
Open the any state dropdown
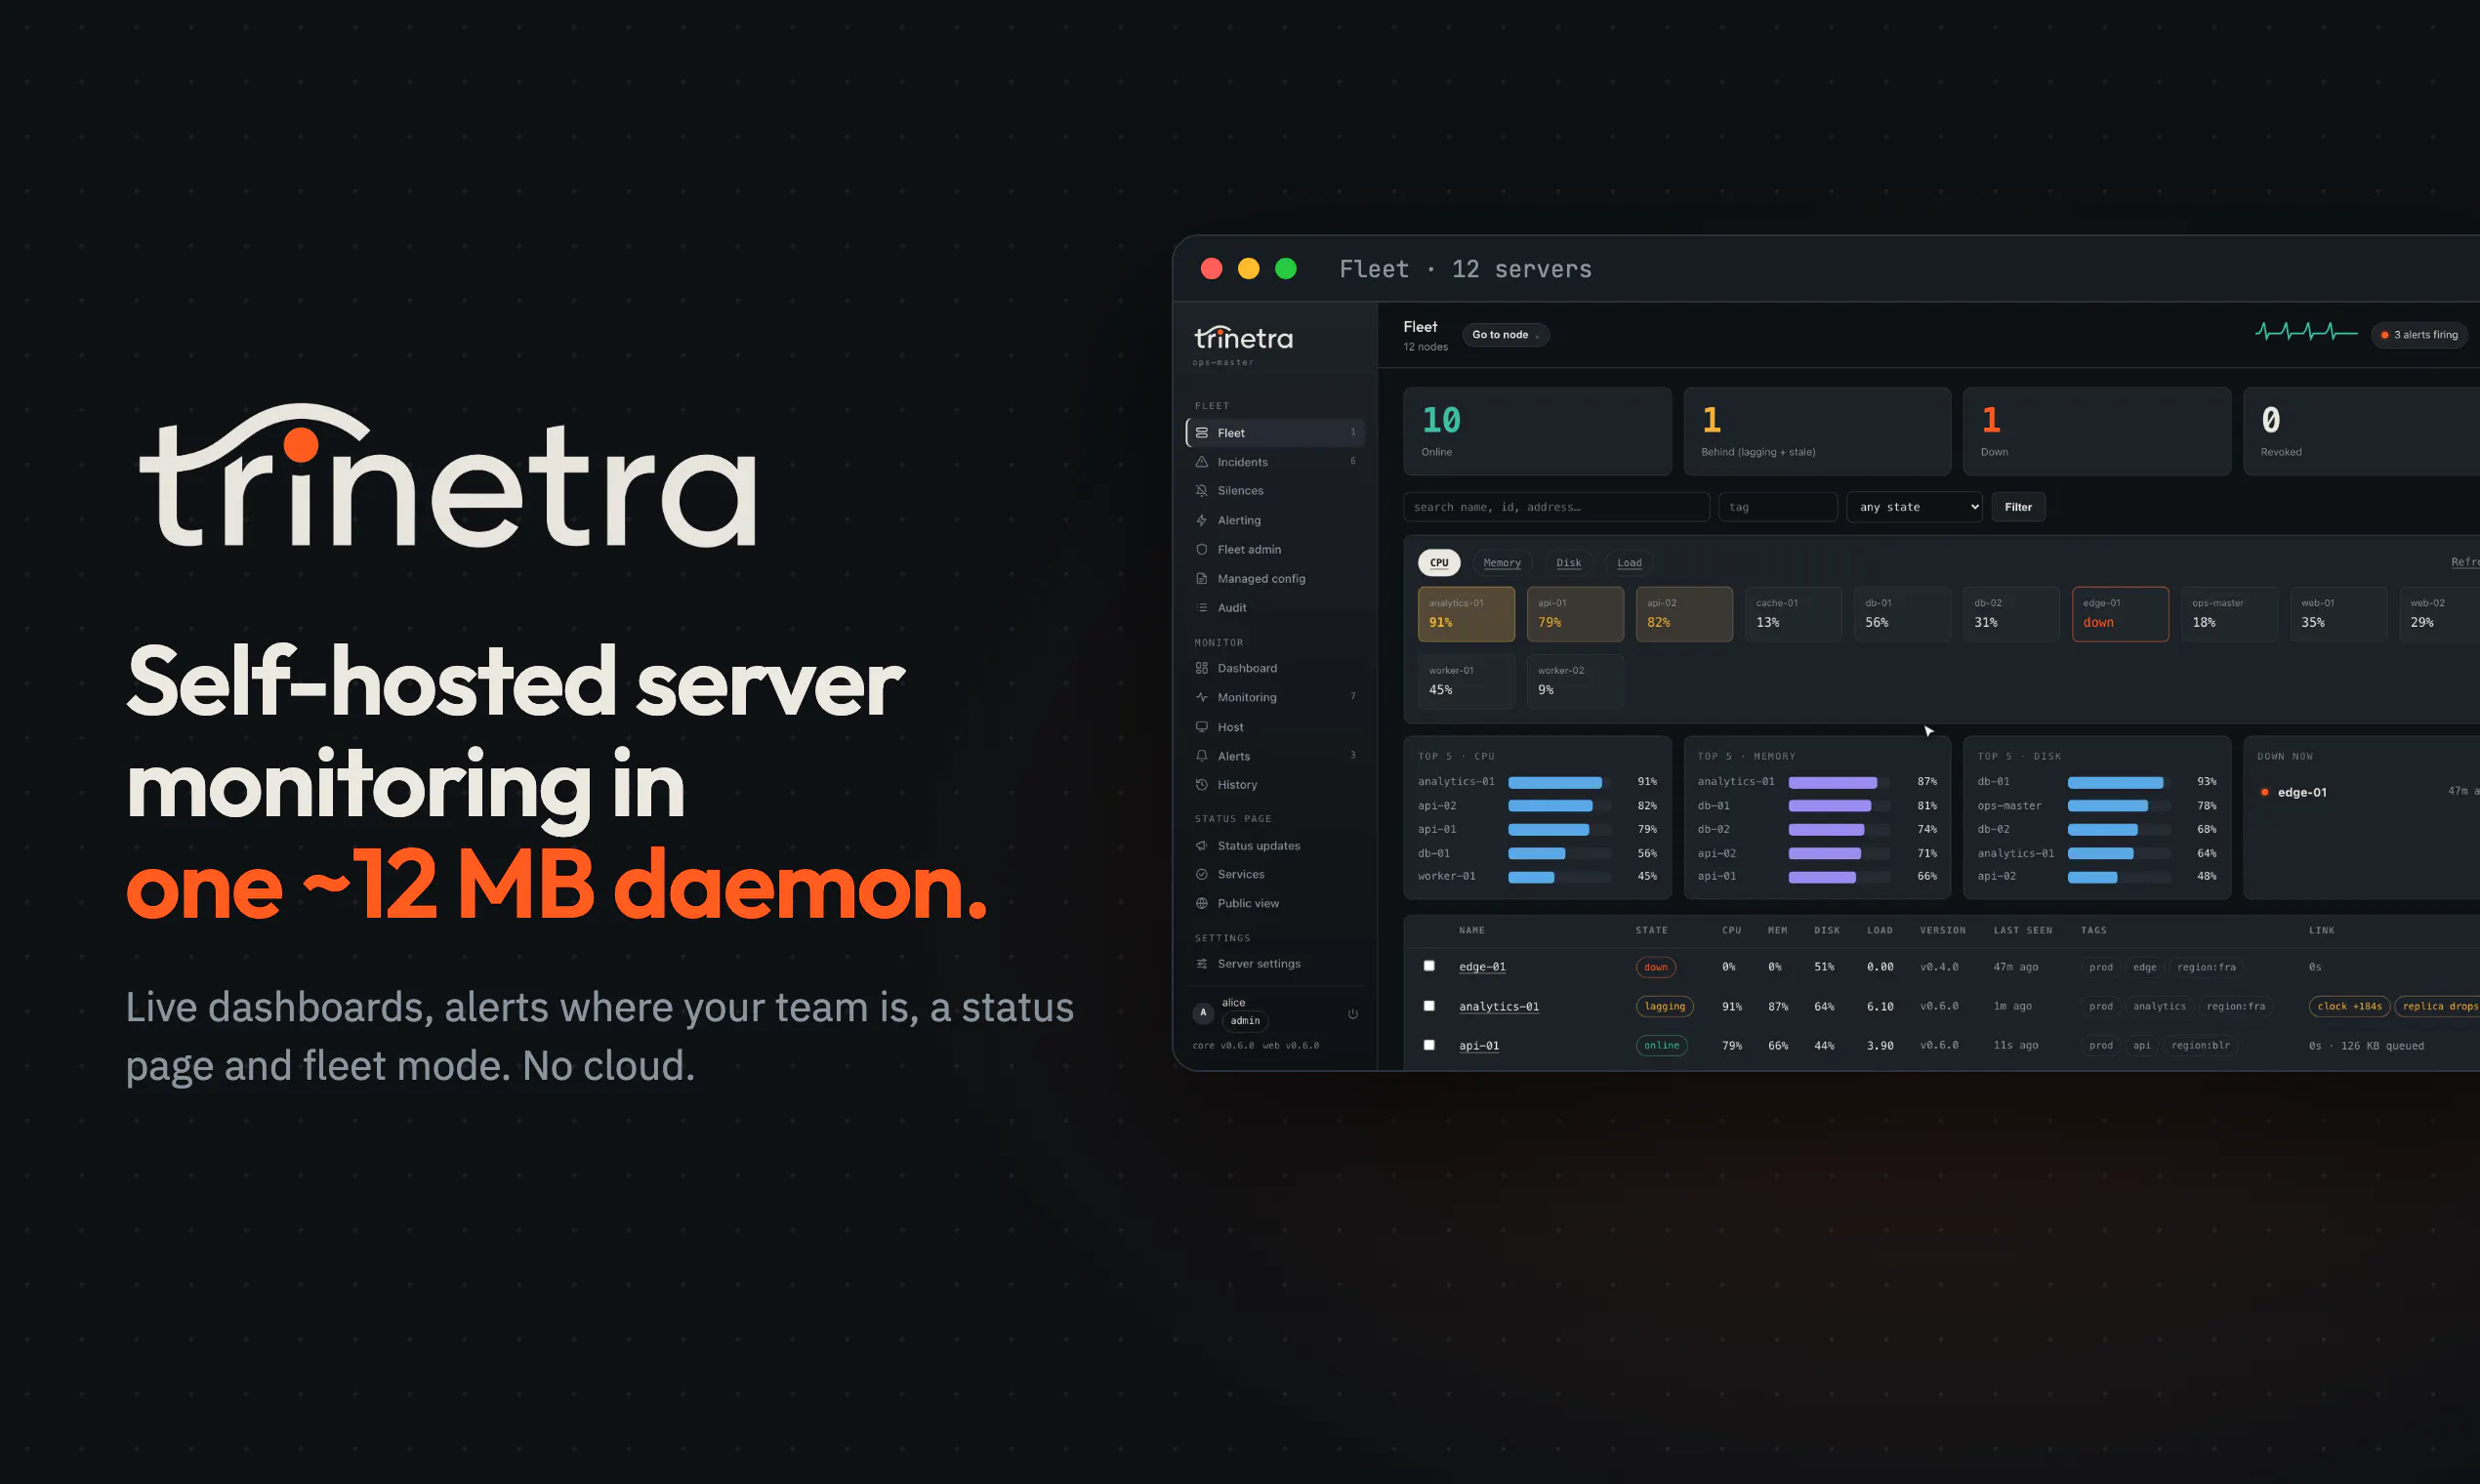pos(1914,507)
